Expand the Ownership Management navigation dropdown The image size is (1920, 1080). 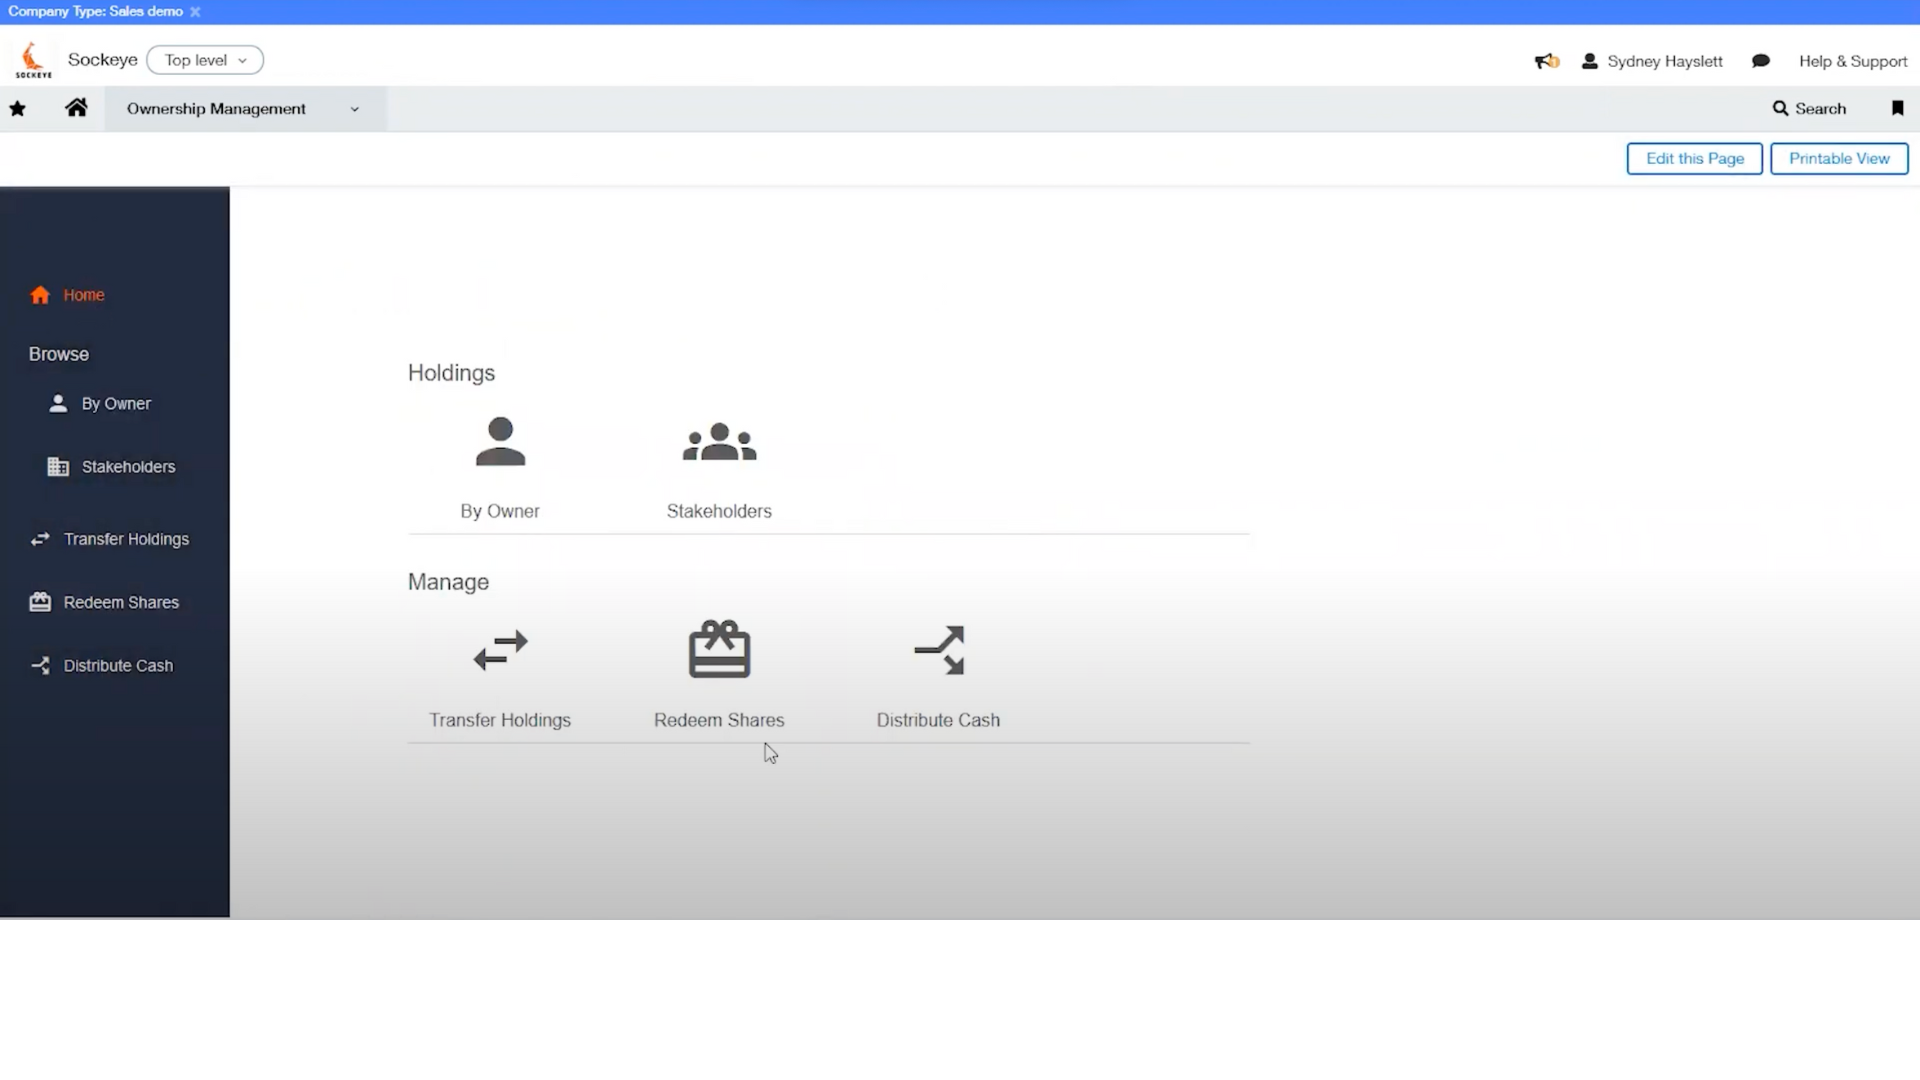[x=353, y=108]
